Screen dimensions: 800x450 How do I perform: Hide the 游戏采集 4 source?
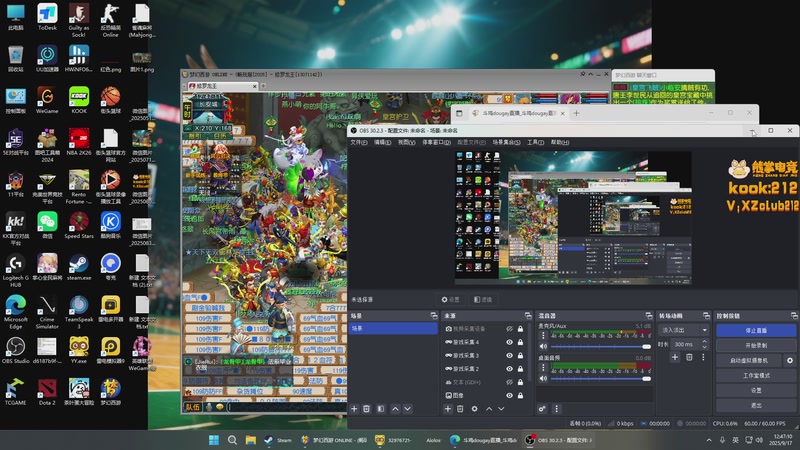point(509,342)
